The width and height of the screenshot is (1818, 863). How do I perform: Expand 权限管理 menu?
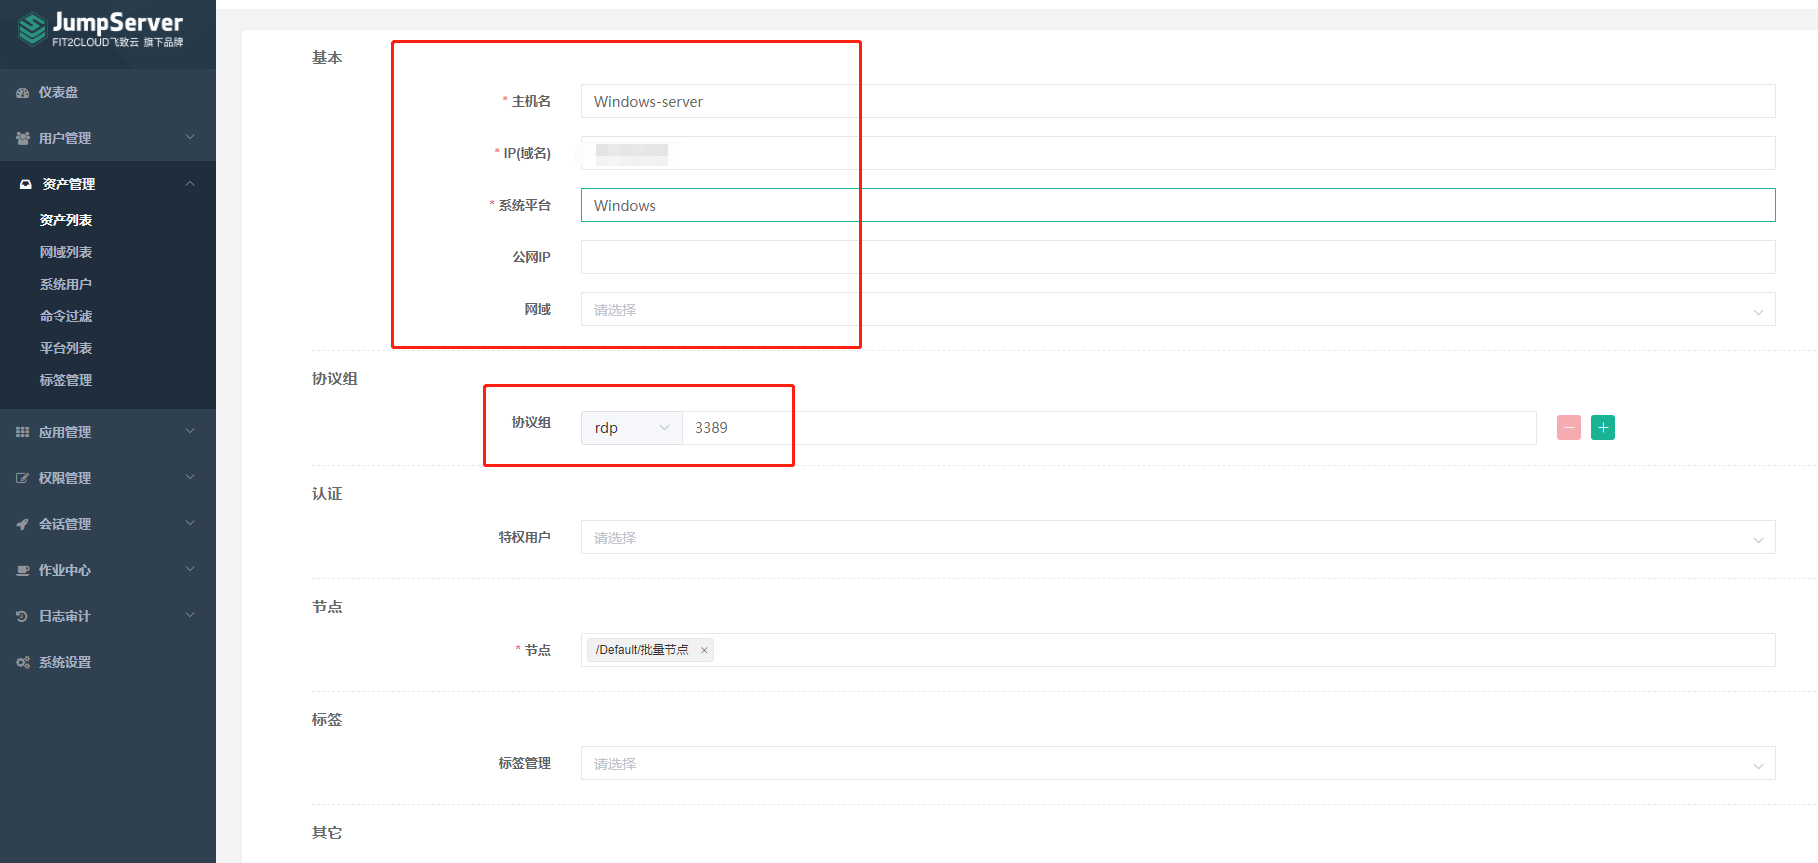point(108,478)
